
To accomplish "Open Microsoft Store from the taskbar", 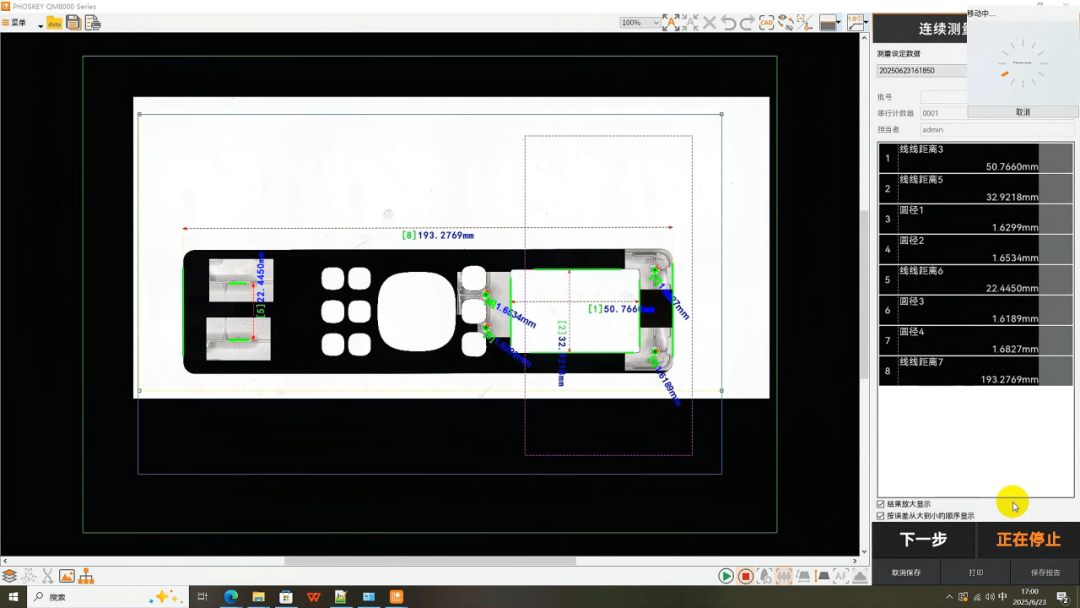I will point(286,597).
